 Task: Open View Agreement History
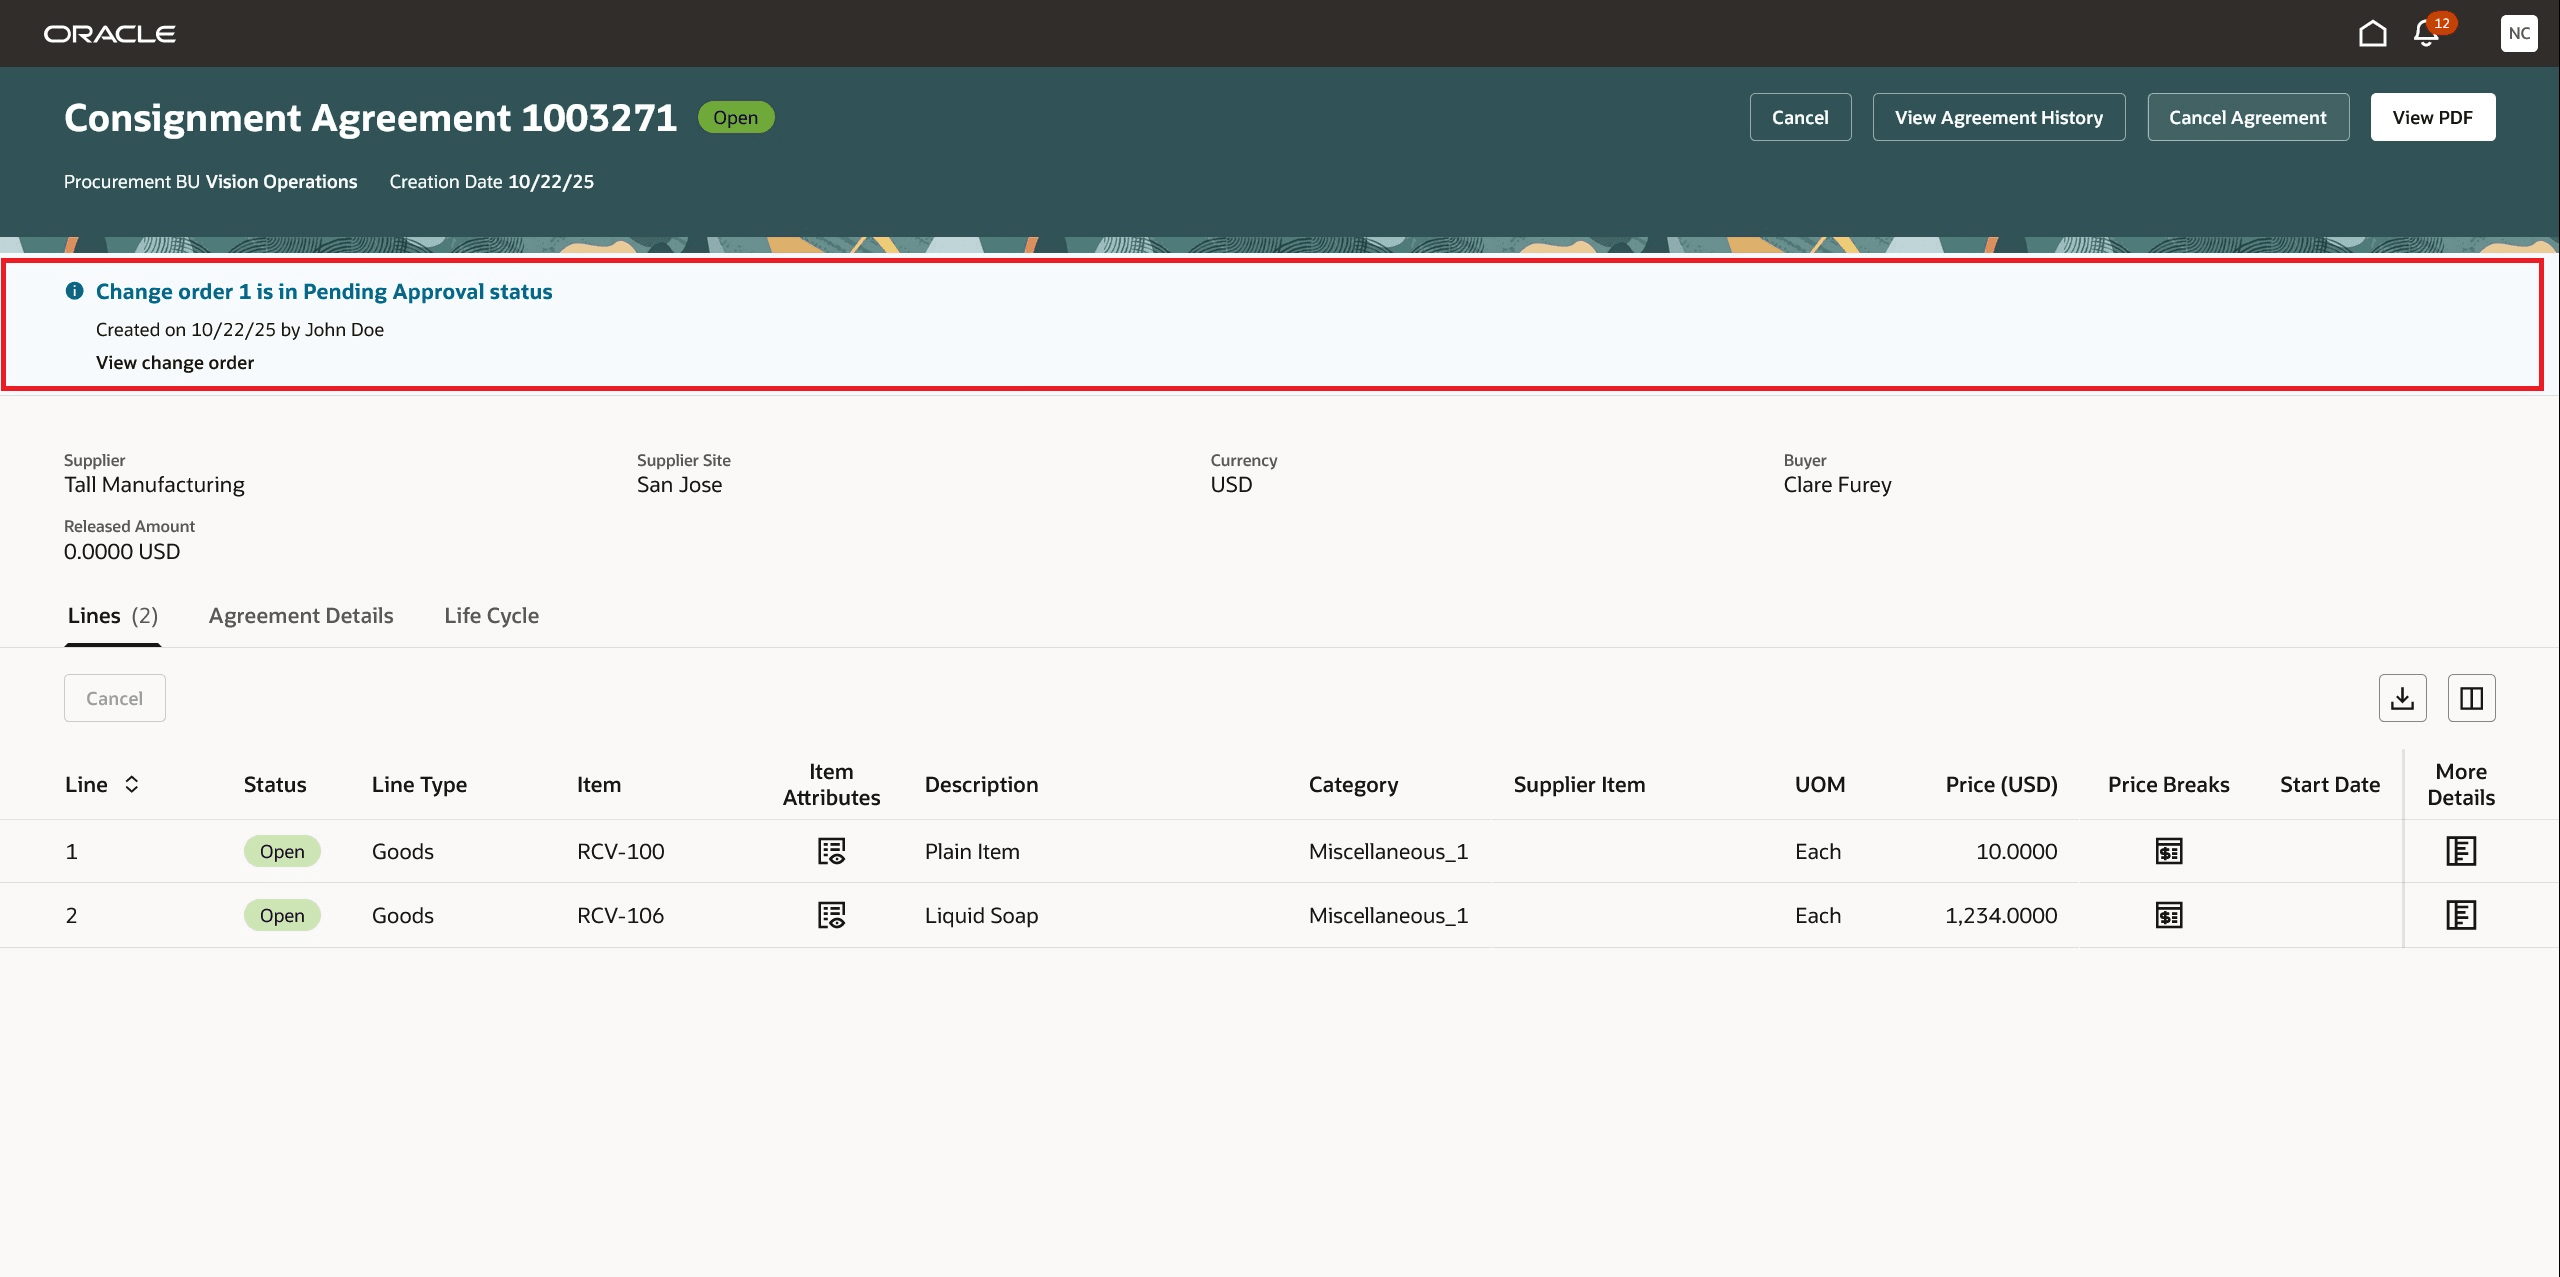tap(1998, 117)
